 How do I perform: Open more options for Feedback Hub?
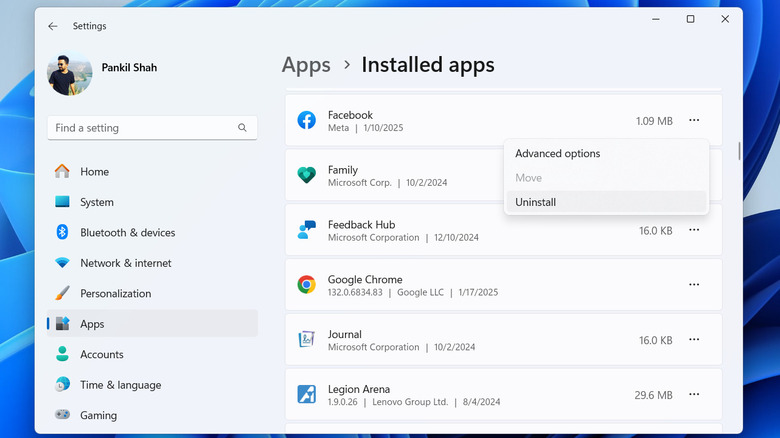[693, 230]
